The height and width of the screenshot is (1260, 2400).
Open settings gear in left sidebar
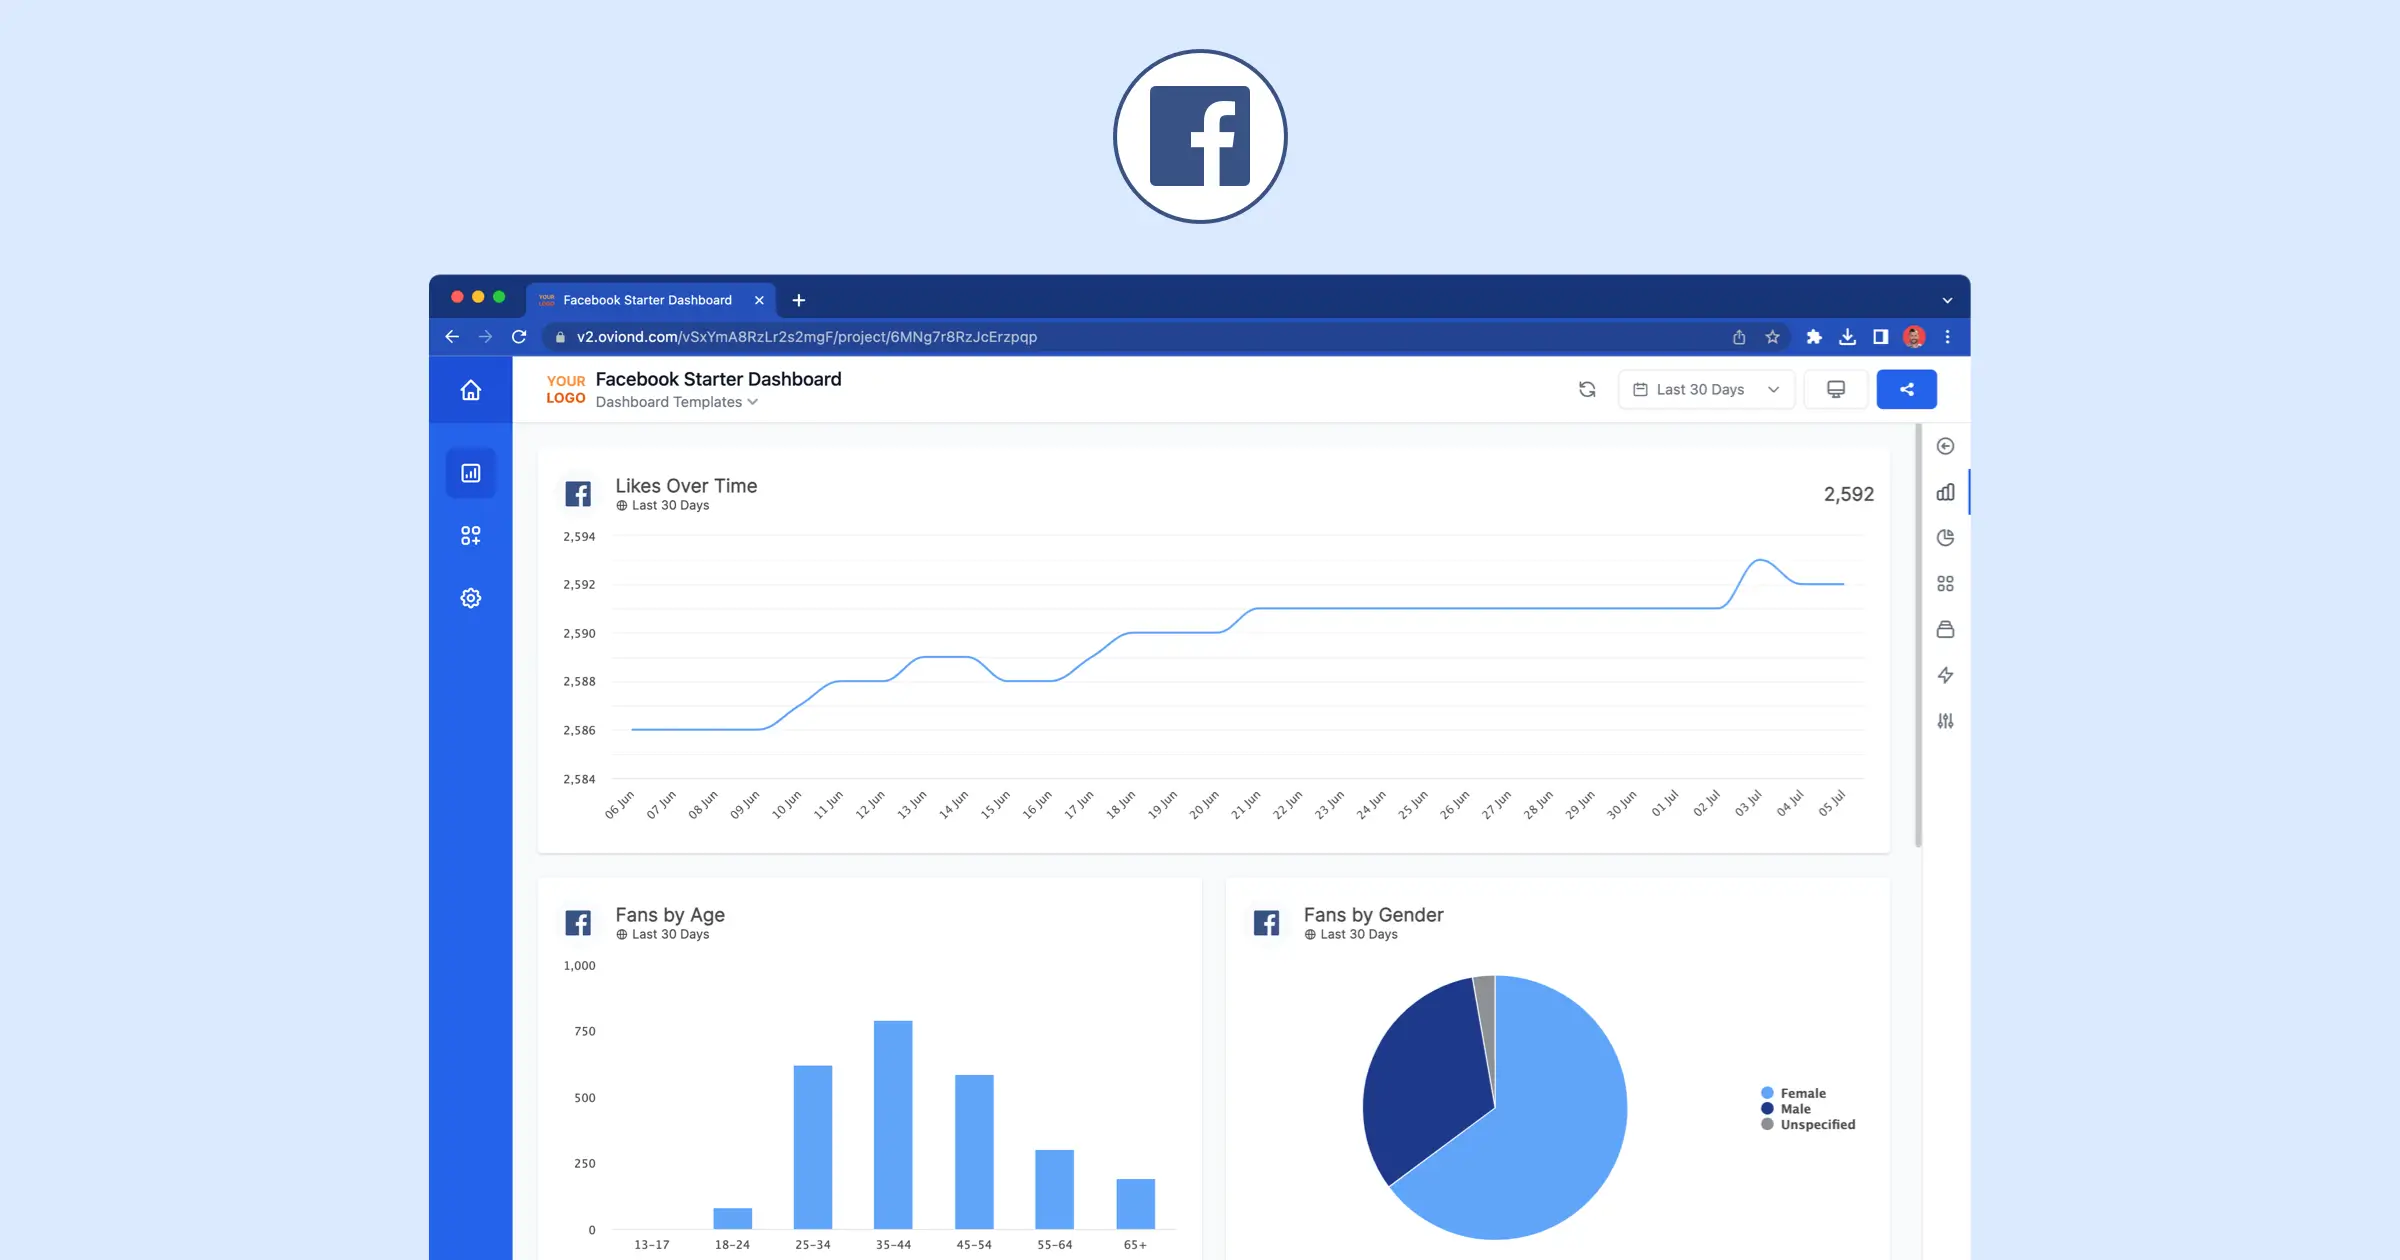[470, 598]
